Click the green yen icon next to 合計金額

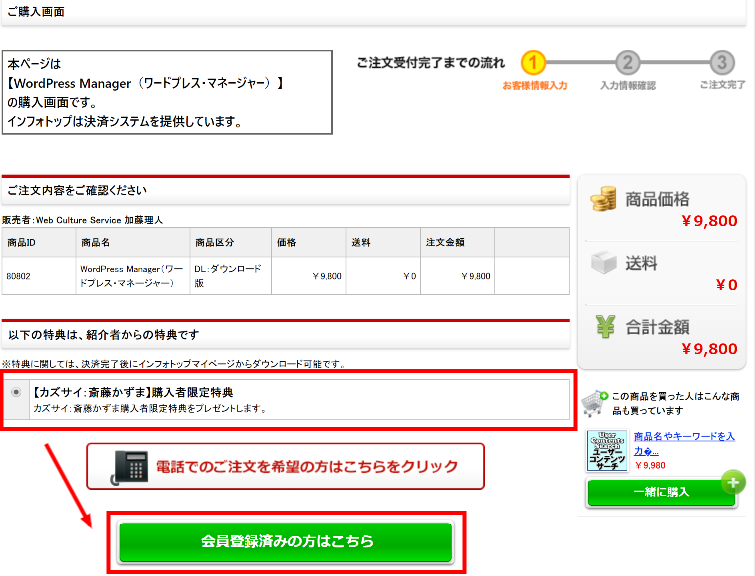(605, 326)
